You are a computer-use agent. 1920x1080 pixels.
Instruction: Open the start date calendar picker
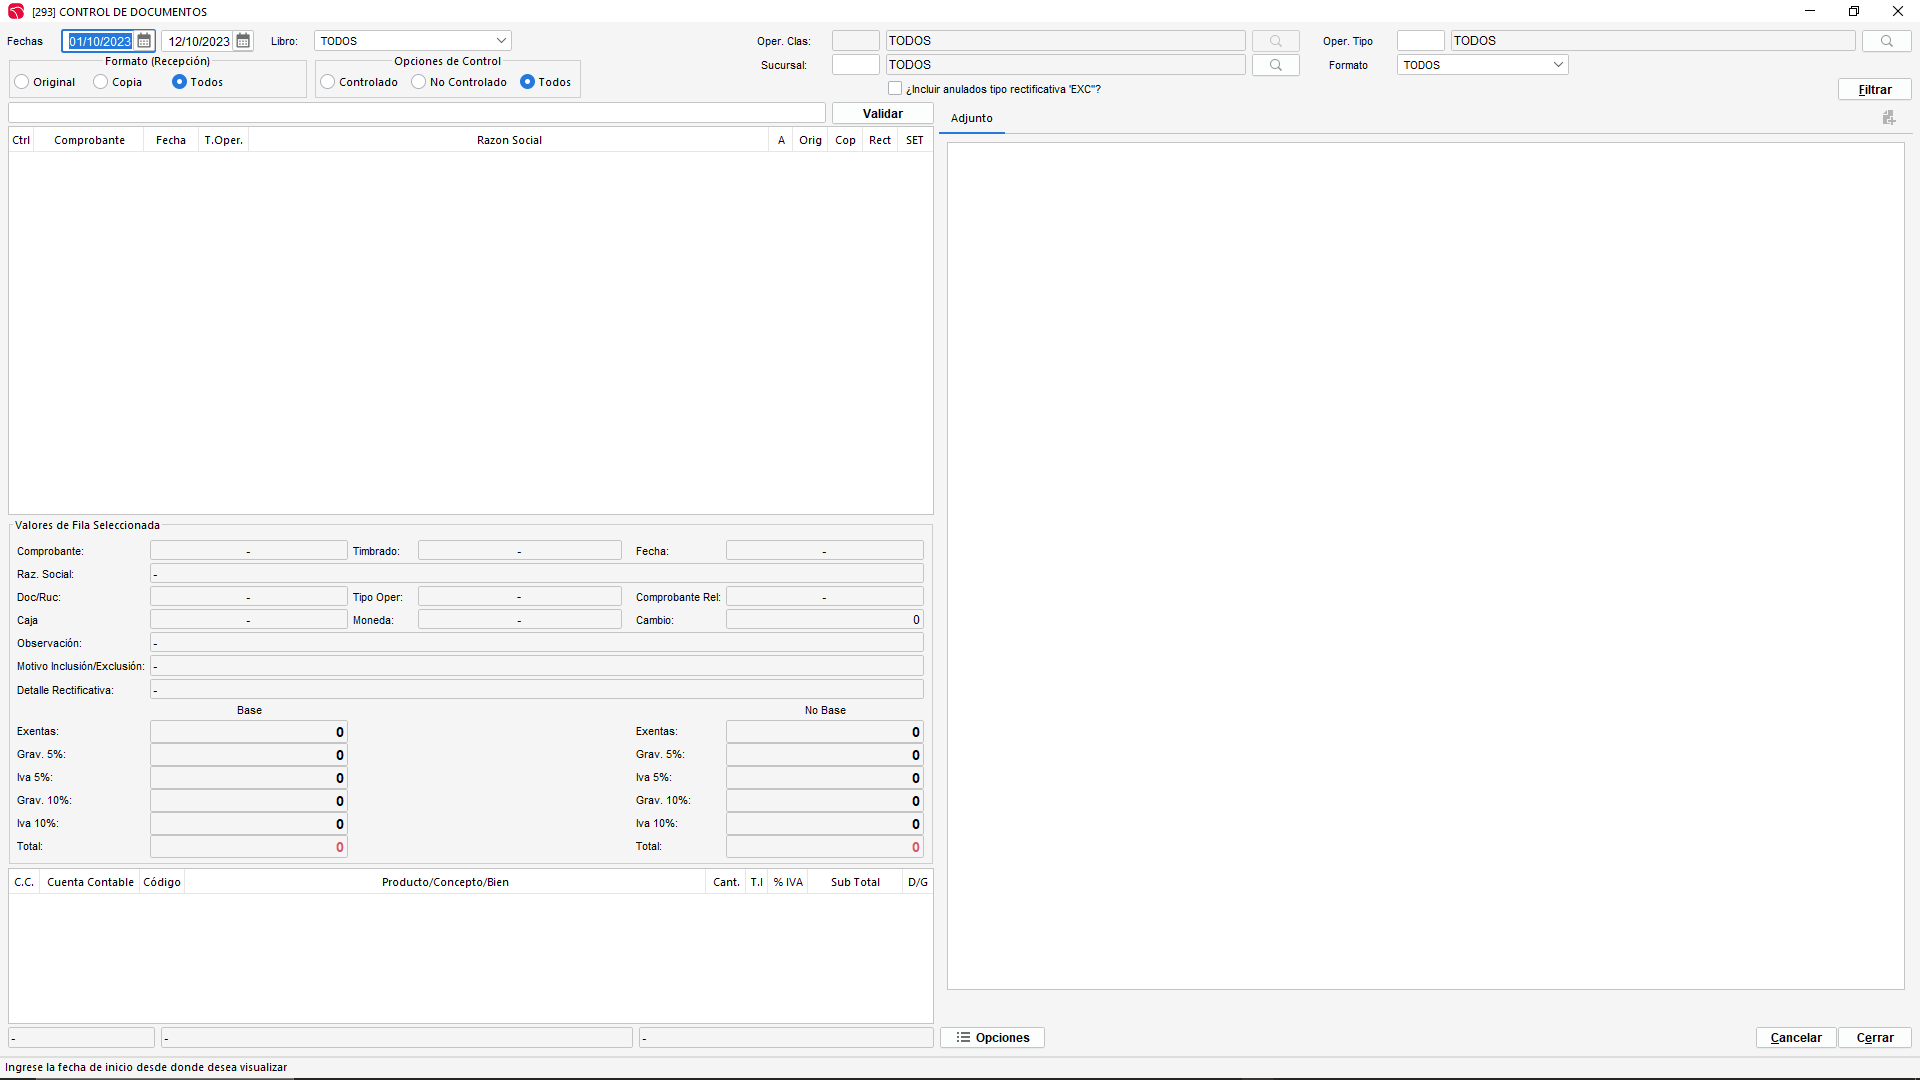click(144, 41)
